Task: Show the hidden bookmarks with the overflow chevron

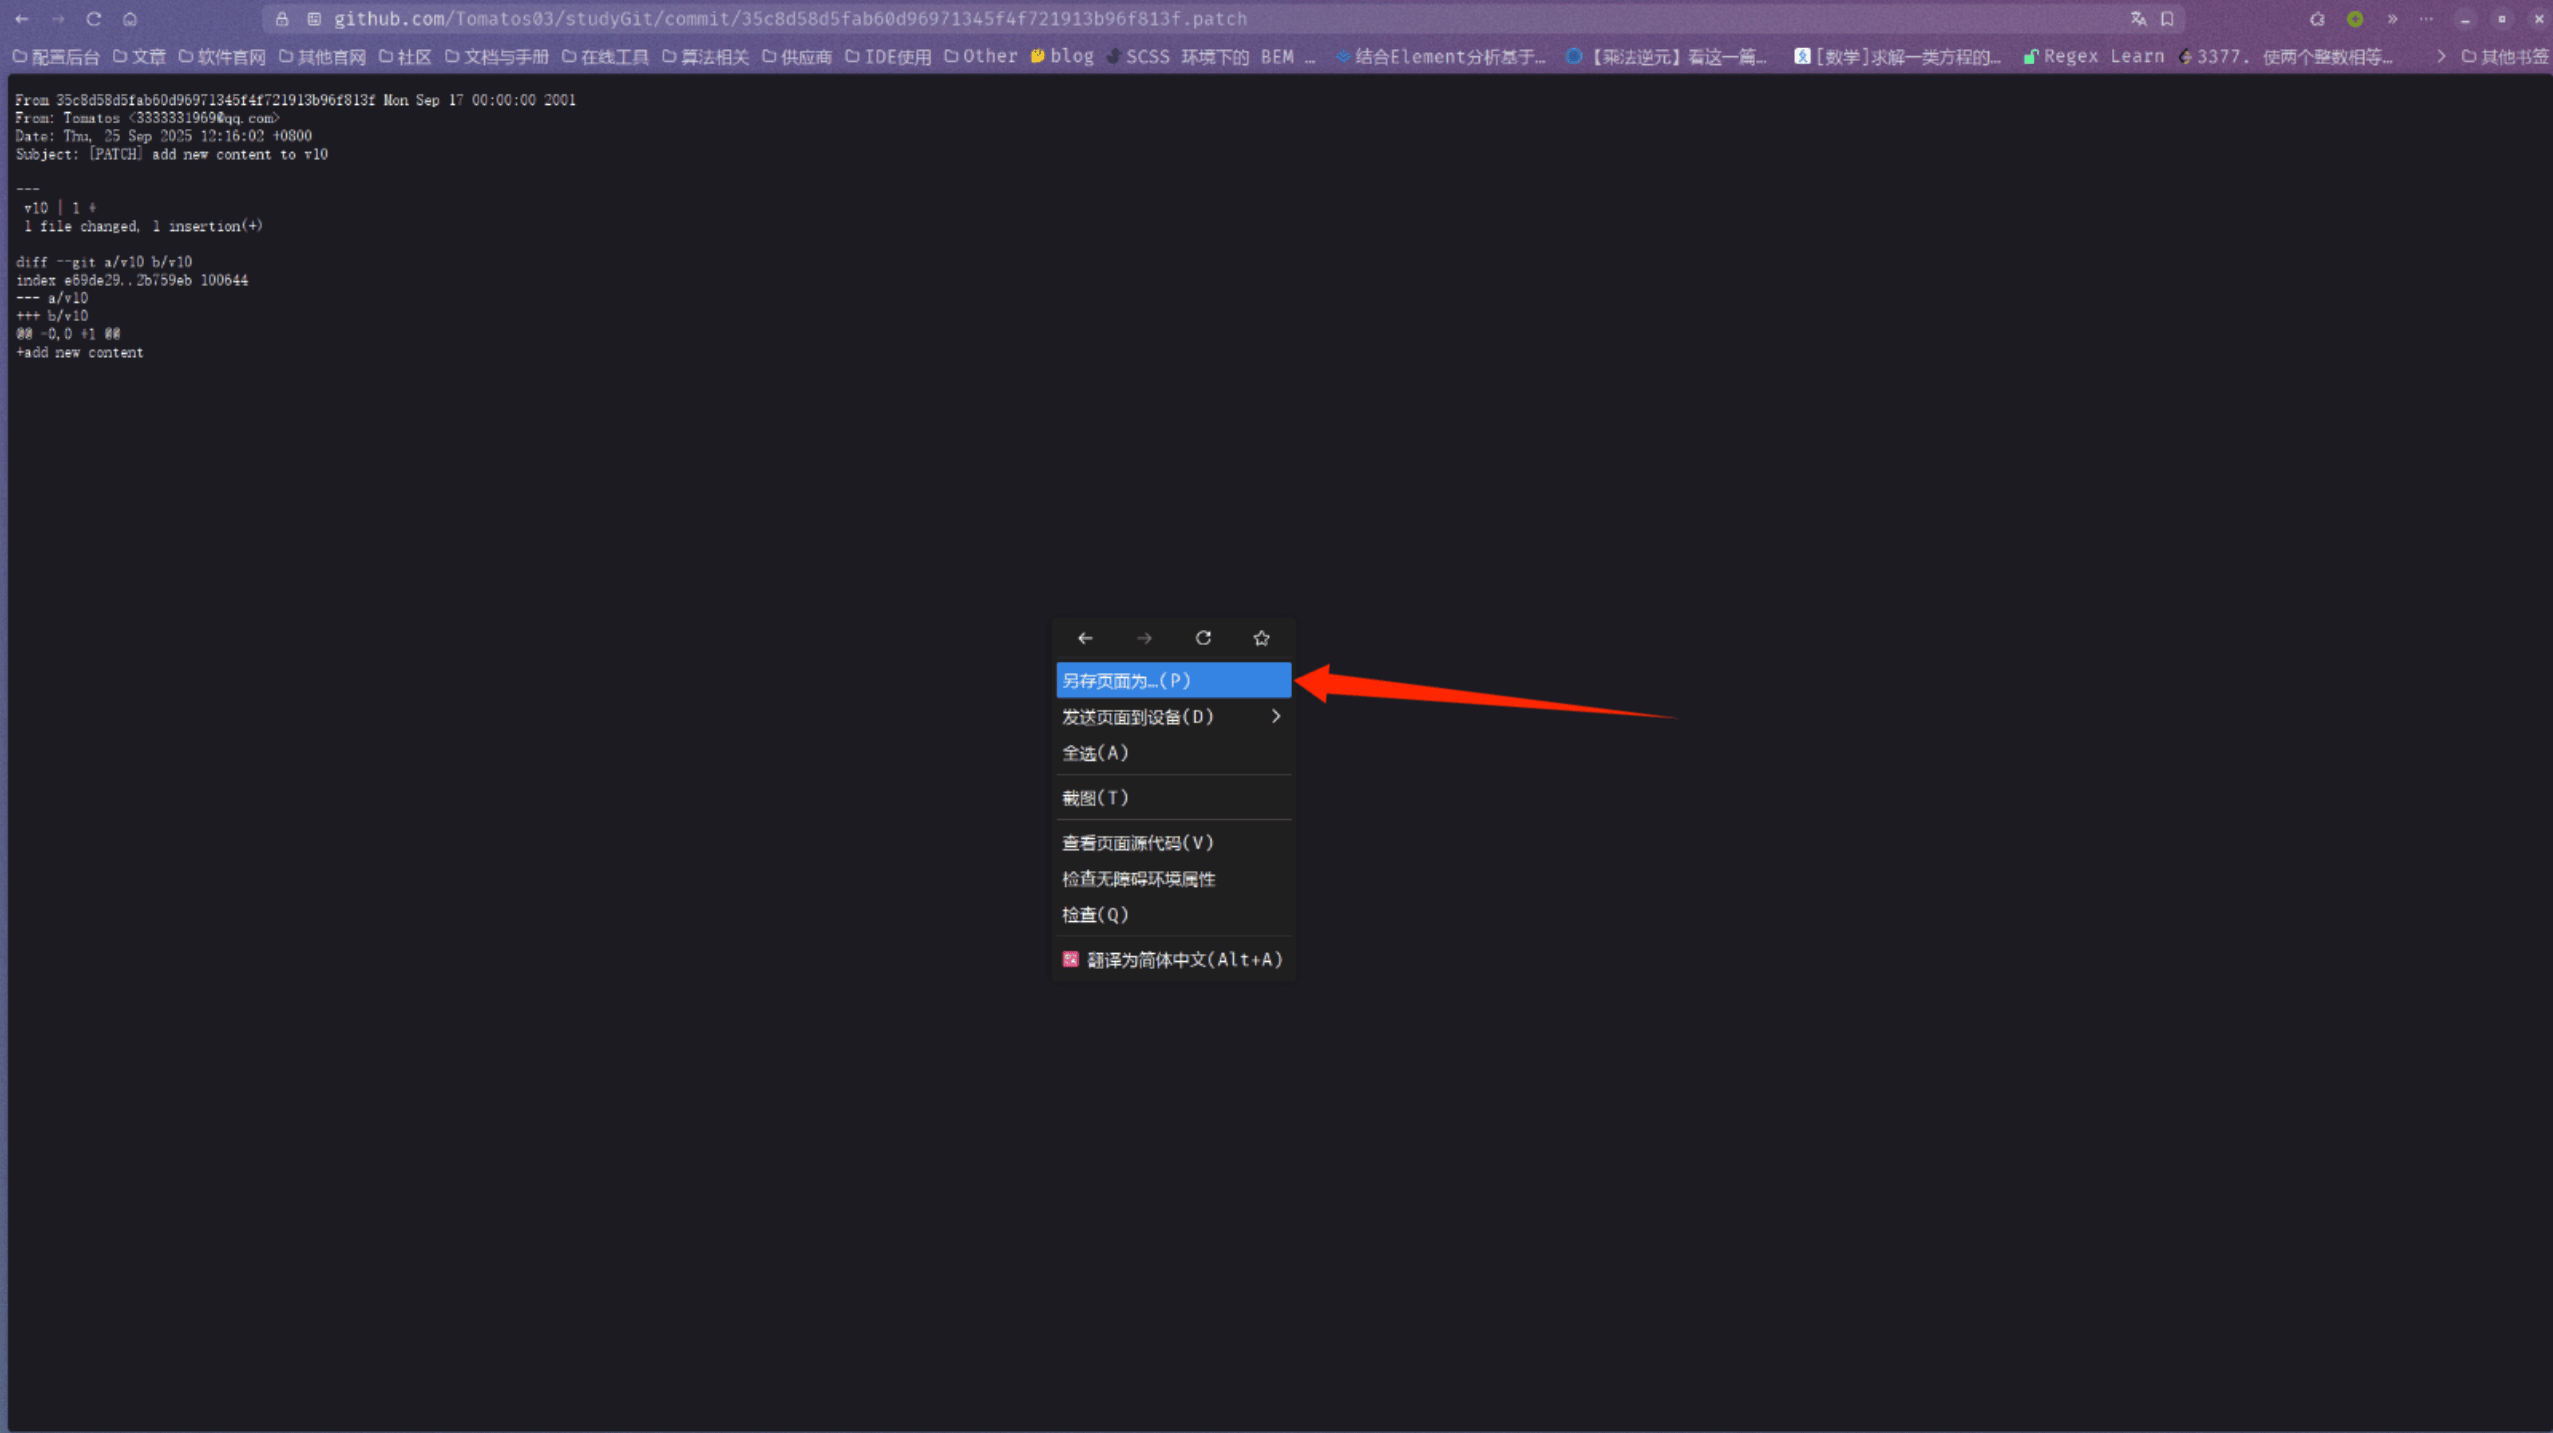Action: pyautogui.click(x=2440, y=57)
